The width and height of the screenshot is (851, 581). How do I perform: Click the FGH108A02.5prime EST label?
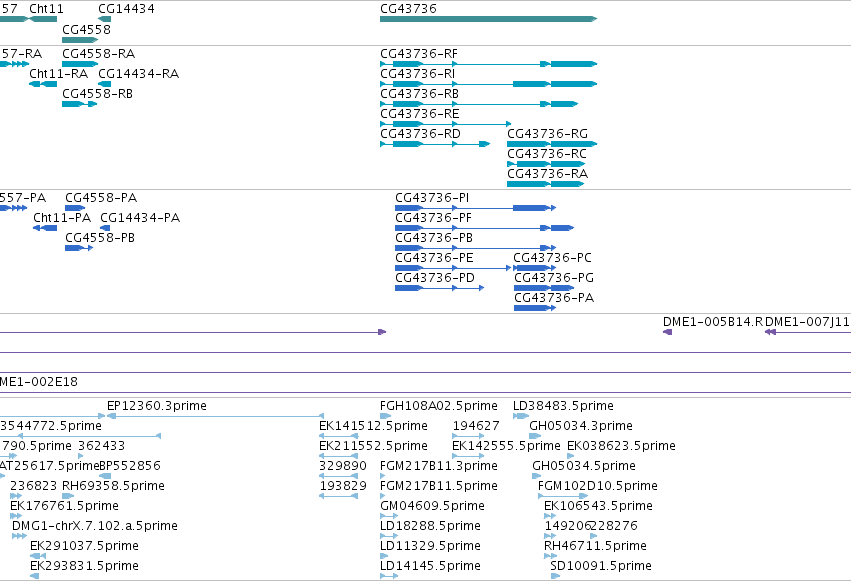click(x=439, y=406)
